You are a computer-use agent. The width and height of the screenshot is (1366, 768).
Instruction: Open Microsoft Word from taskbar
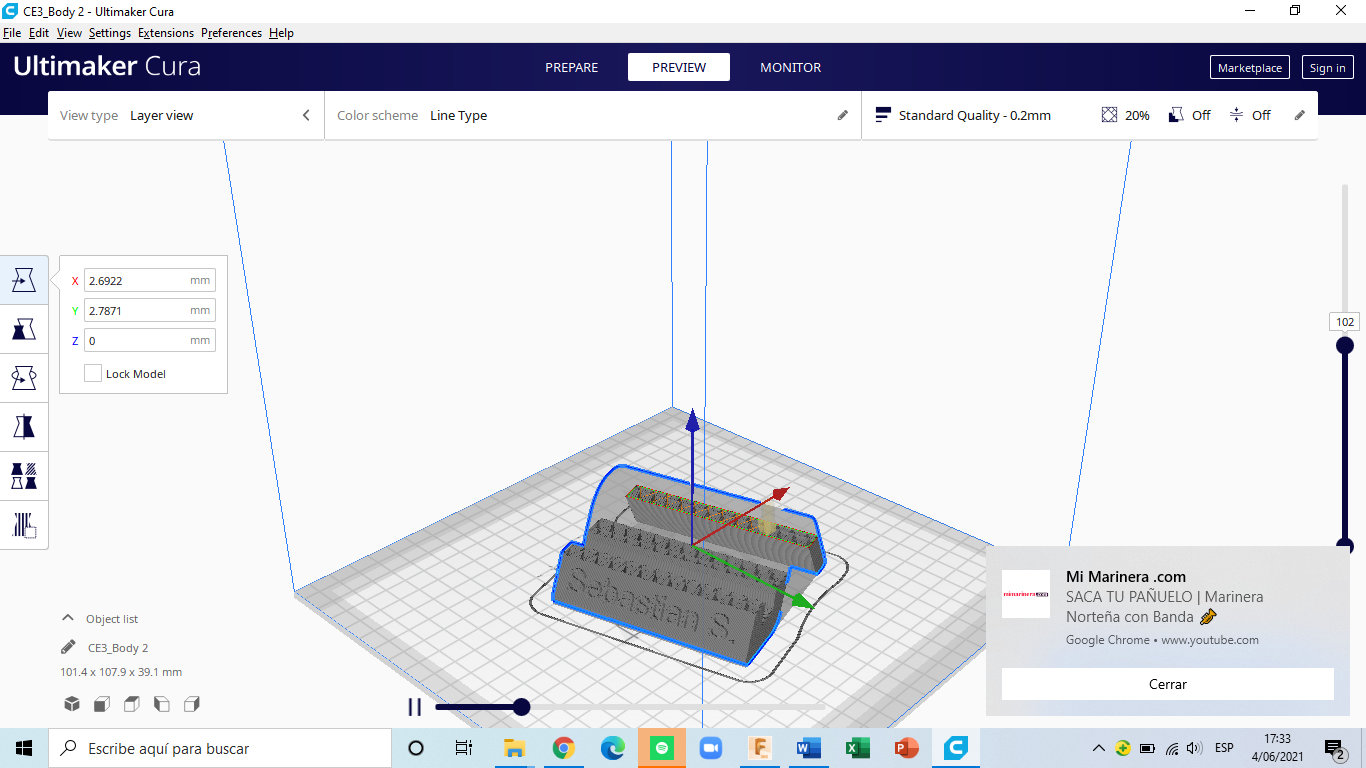pos(808,748)
